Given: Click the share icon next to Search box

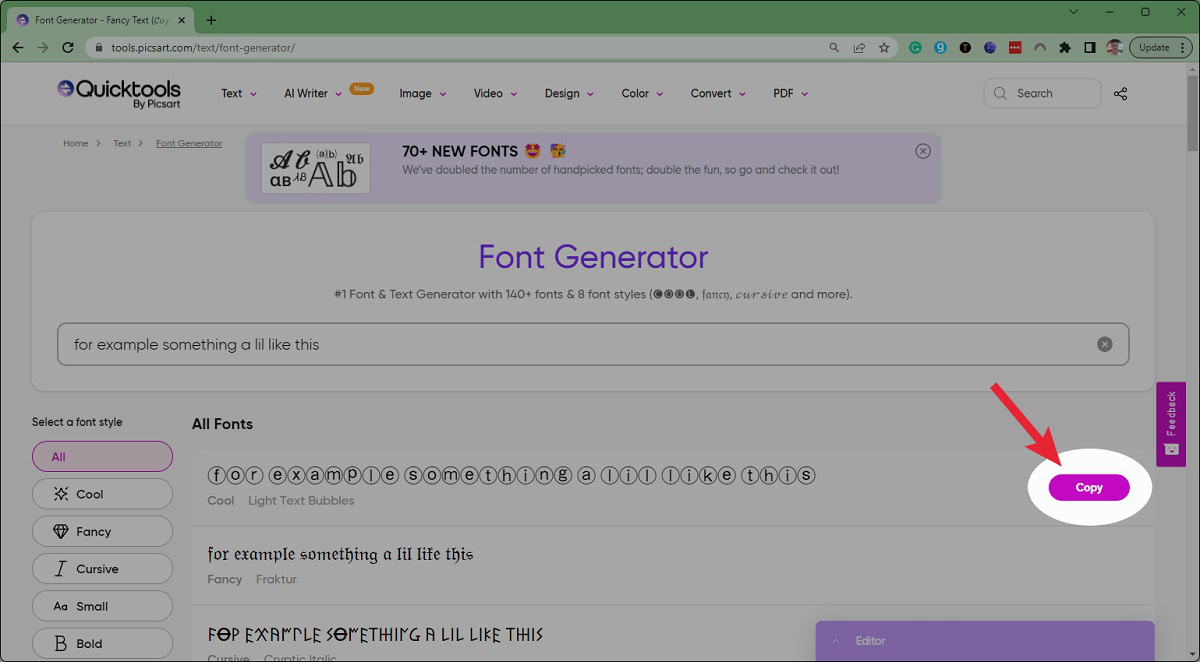Looking at the screenshot, I should click(1120, 93).
